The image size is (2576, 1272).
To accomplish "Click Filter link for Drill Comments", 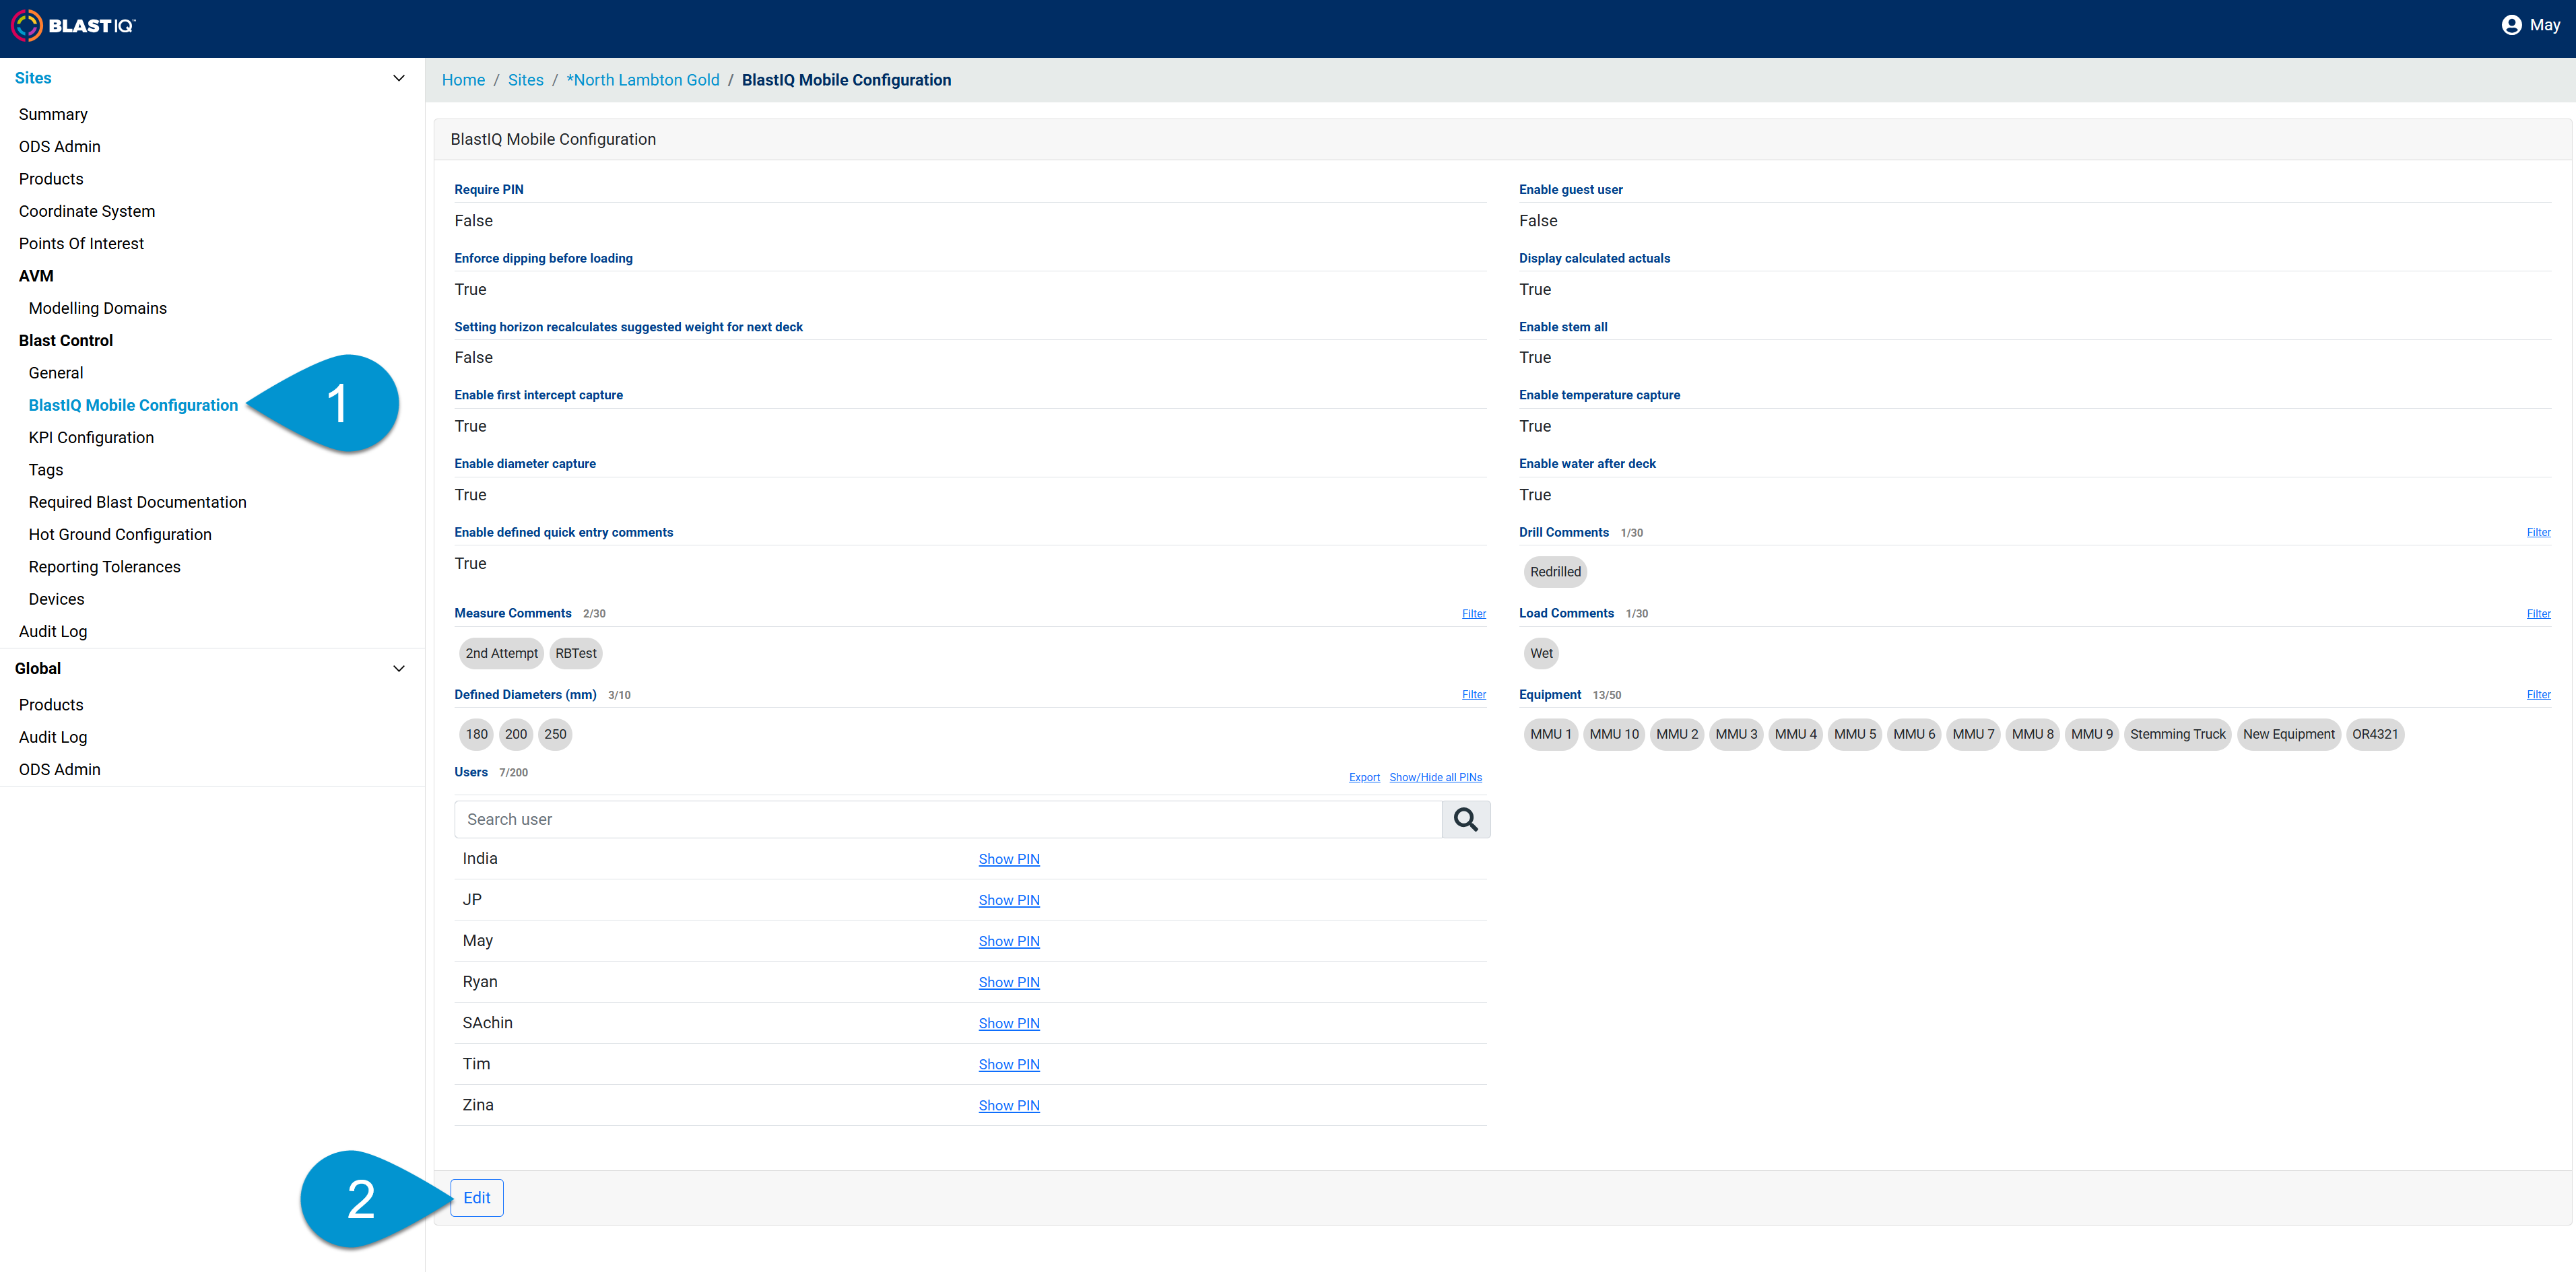I will [x=2538, y=533].
